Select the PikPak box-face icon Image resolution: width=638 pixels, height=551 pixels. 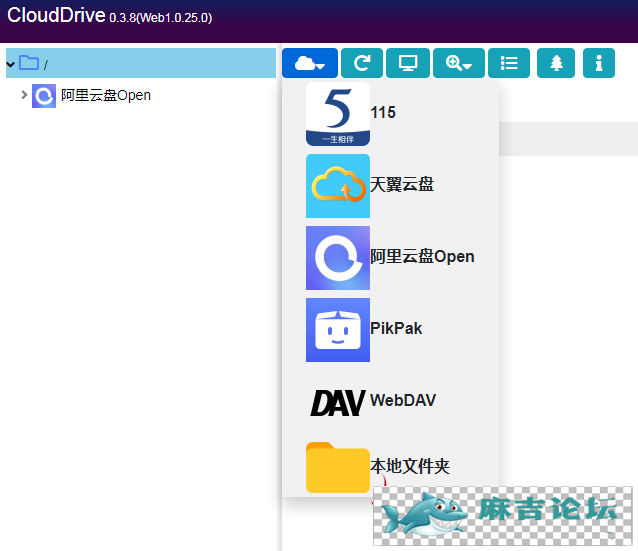(x=338, y=330)
